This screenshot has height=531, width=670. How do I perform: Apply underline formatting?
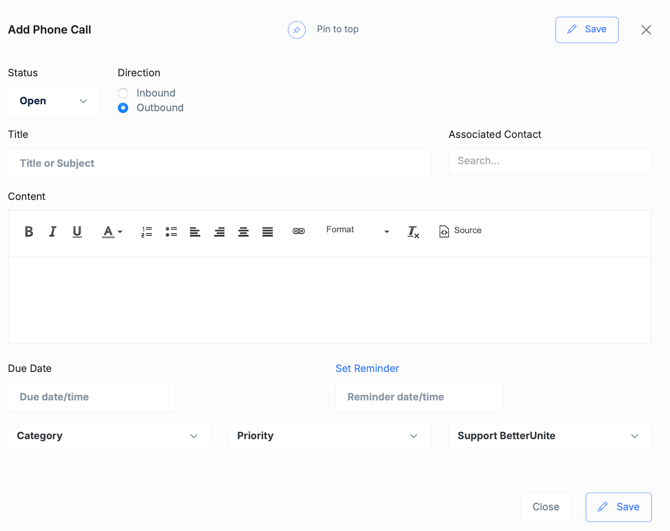(x=77, y=231)
